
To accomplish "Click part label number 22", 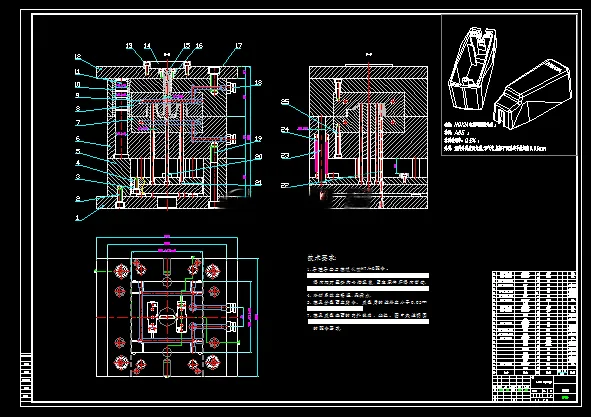I will [x=285, y=185].
